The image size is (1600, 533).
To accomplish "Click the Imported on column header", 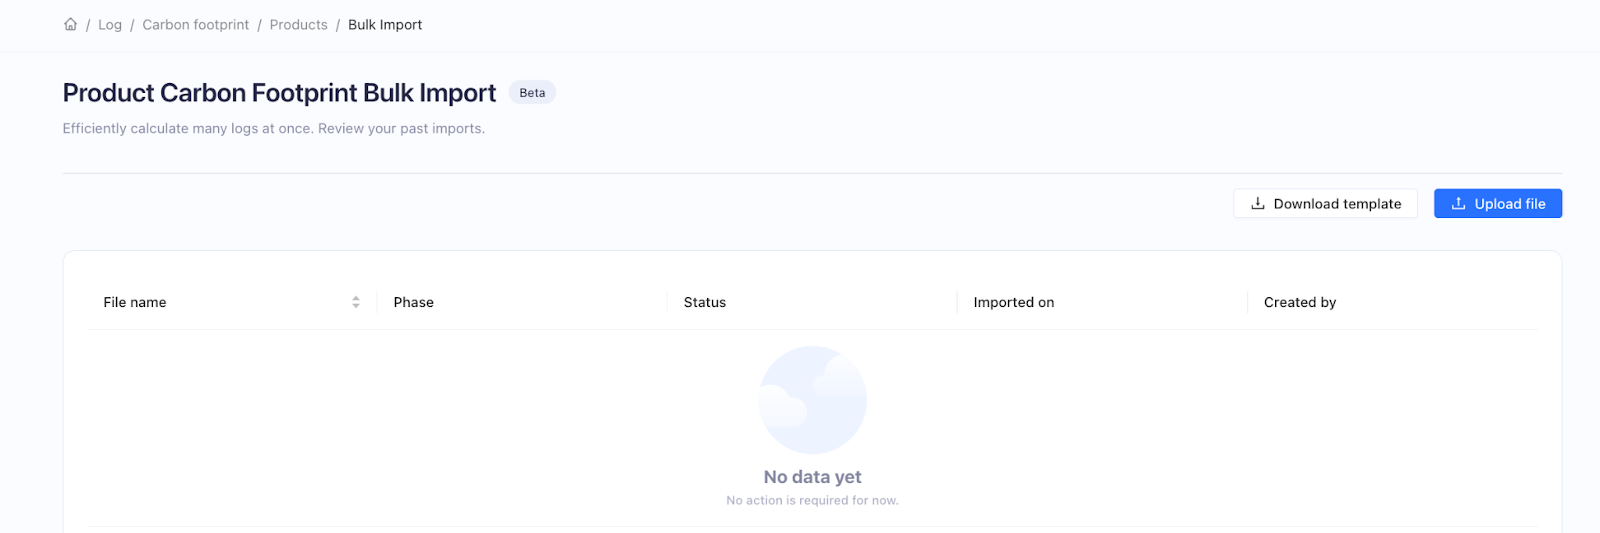I will pyautogui.click(x=1013, y=302).
